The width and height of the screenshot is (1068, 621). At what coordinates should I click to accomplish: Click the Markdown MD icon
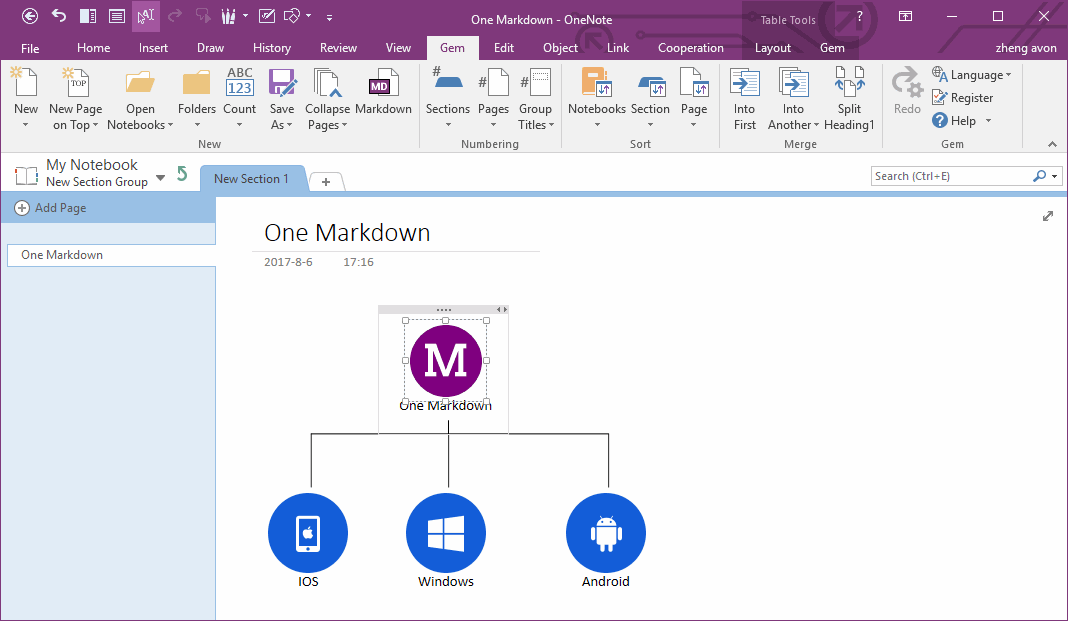pyautogui.click(x=383, y=82)
